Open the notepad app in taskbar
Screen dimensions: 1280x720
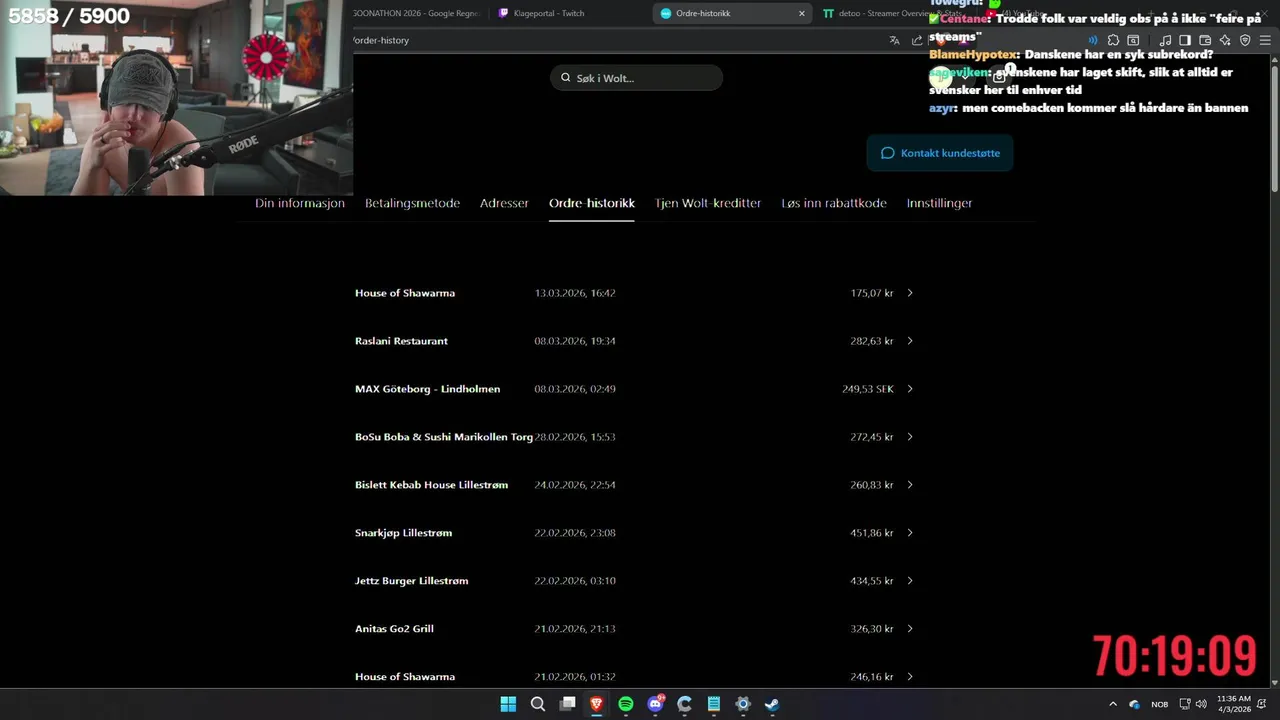tap(714, 704)
